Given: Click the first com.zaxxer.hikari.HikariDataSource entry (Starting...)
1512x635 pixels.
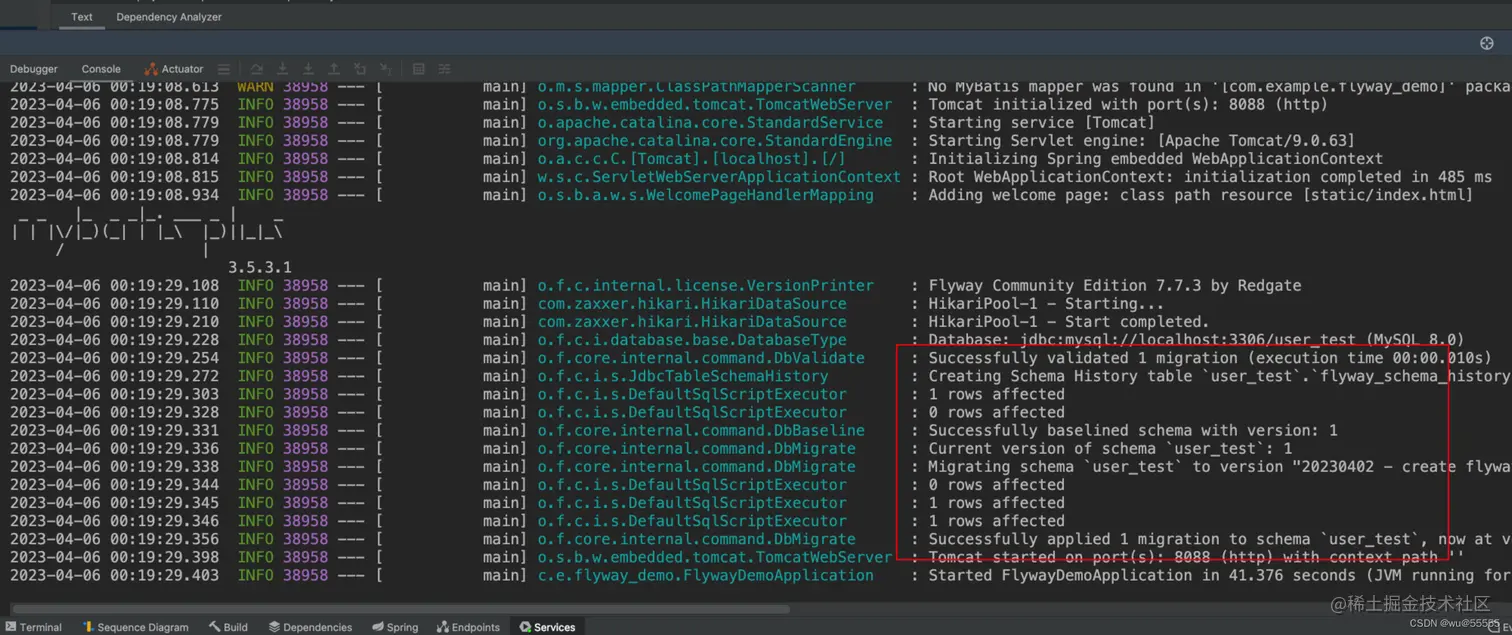Looking at the screenshot, I should click(692, 304).
